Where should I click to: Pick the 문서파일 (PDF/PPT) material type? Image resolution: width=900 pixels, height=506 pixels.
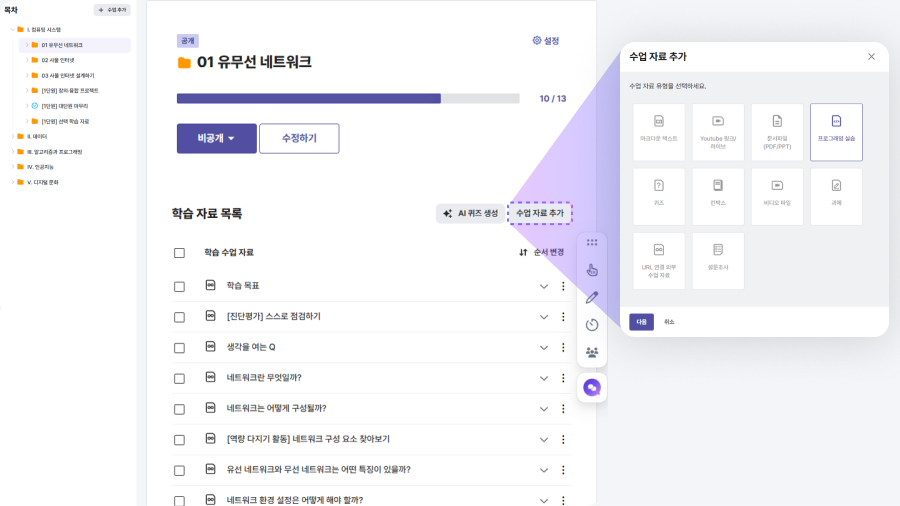coord(777,132)
